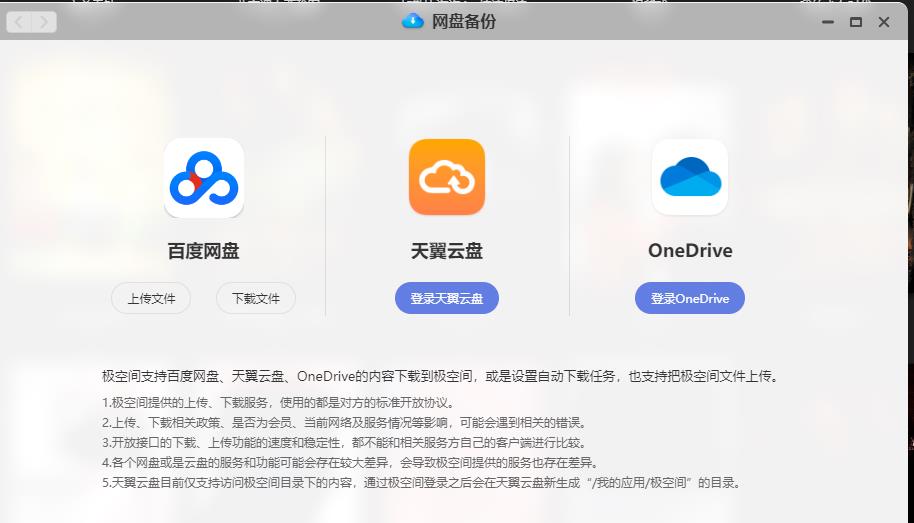
Task: Click note 3 about 速度和稳定性
Action: click(x=344, y=443)
